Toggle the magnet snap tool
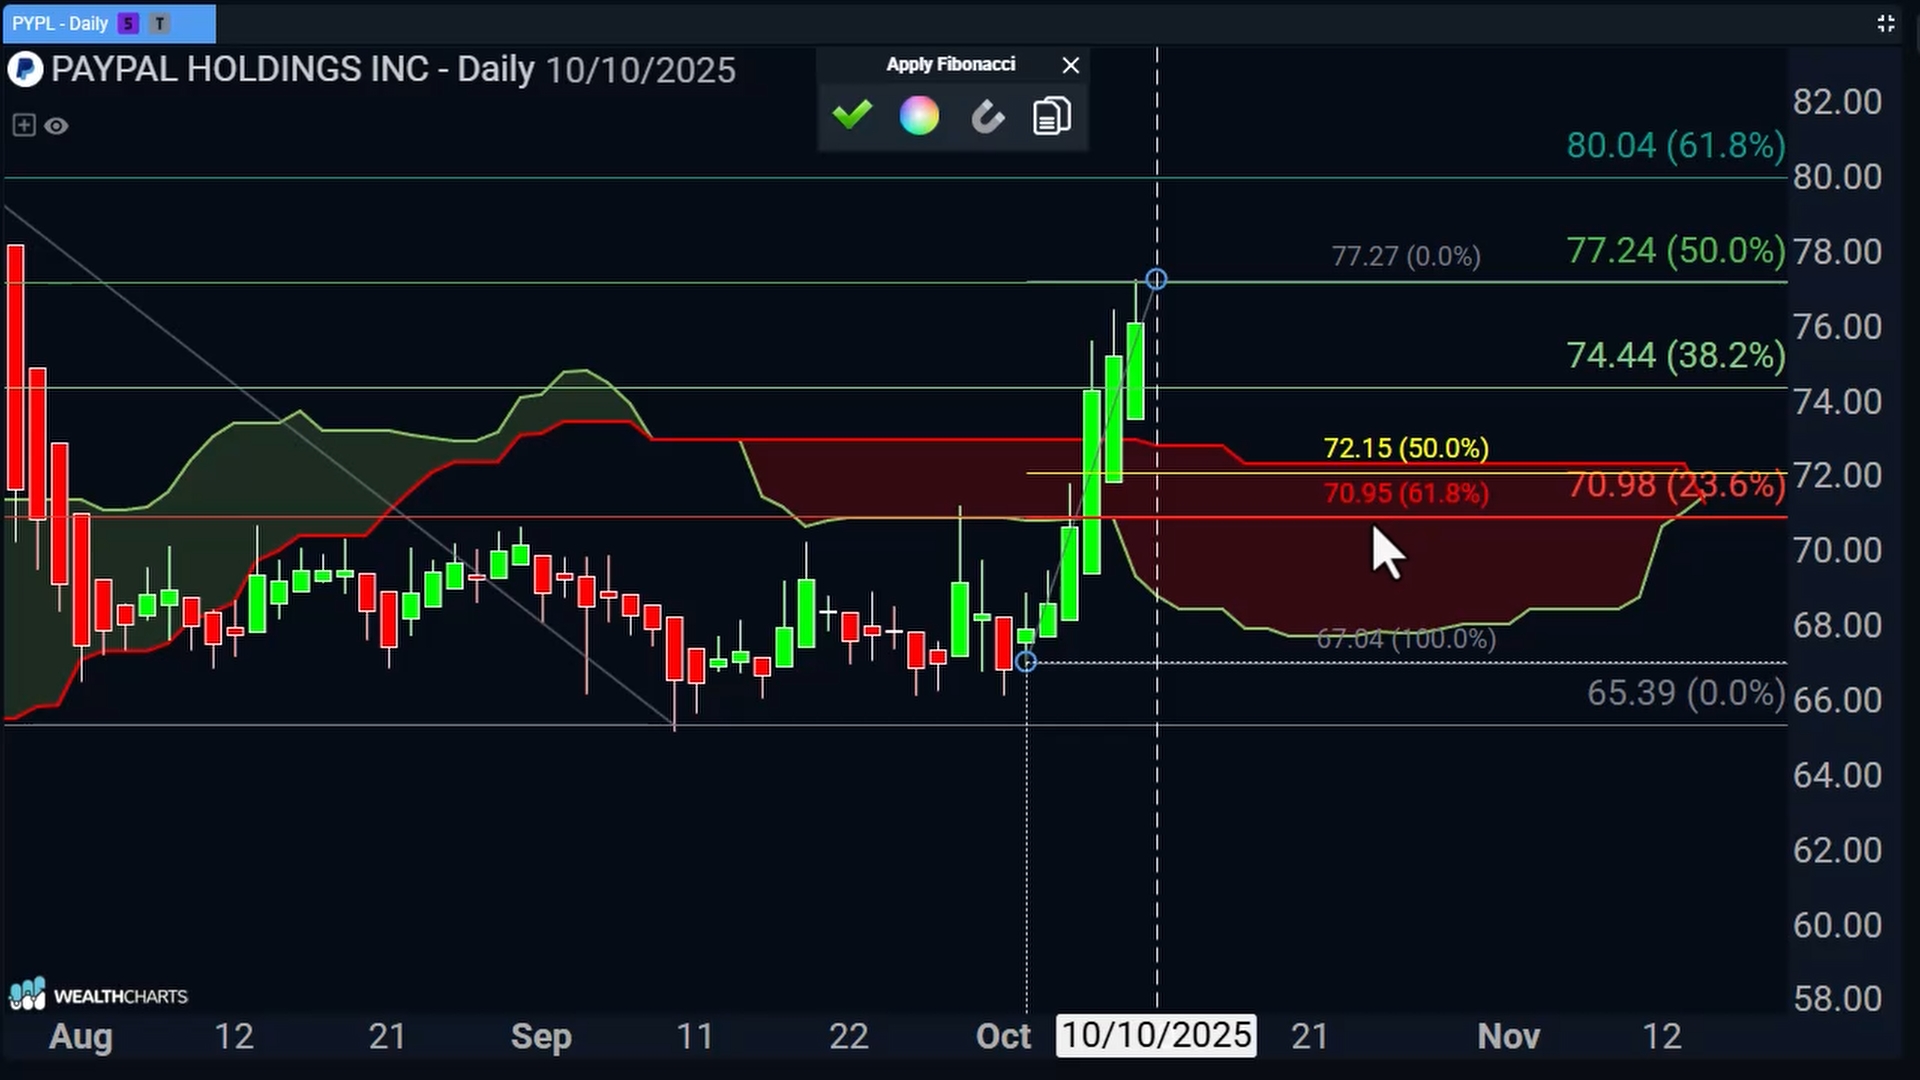Image resolution: width=1920 pixels, height=1080 pixels. pyautogui.click(x=987, y=117)
